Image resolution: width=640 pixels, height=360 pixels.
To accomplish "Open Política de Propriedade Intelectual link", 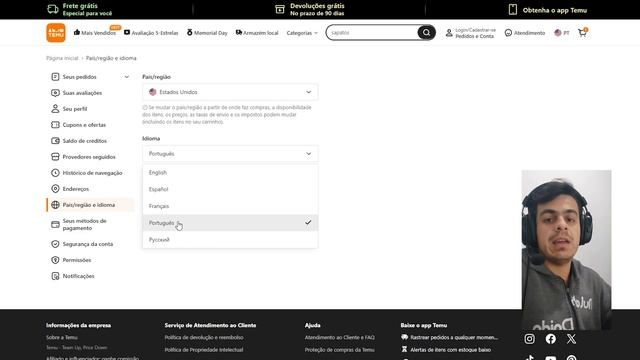I will coord(204,349).
